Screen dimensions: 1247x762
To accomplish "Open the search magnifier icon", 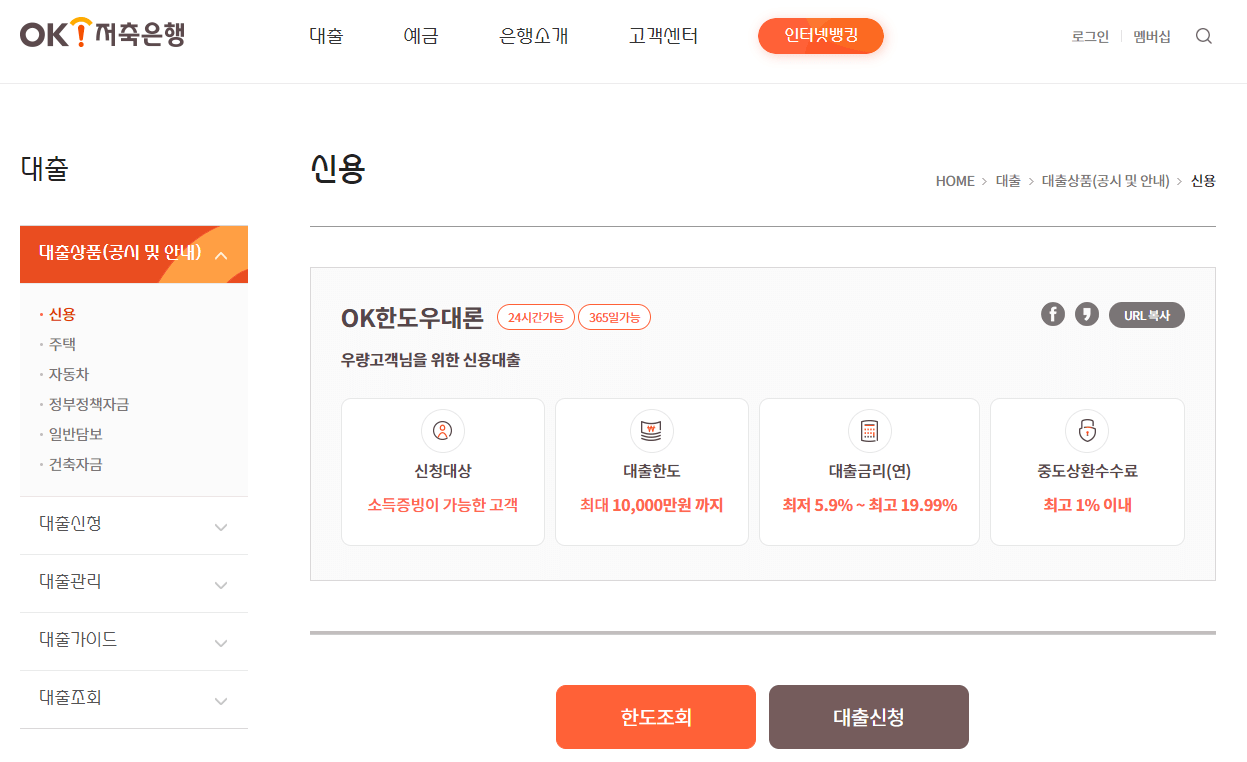I will (1204, 36).
